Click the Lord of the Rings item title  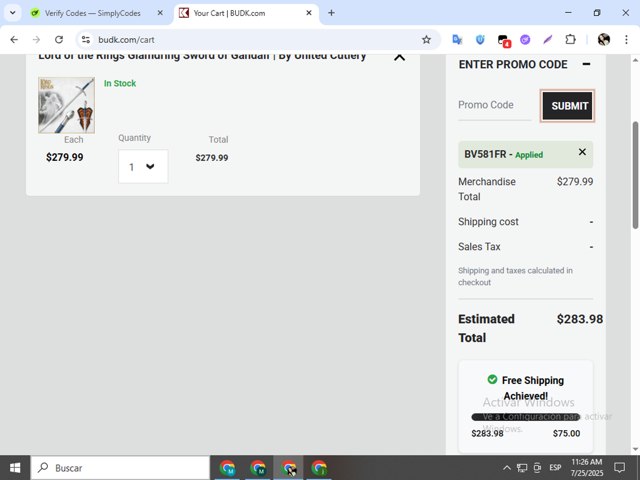[x=202, y=56]
